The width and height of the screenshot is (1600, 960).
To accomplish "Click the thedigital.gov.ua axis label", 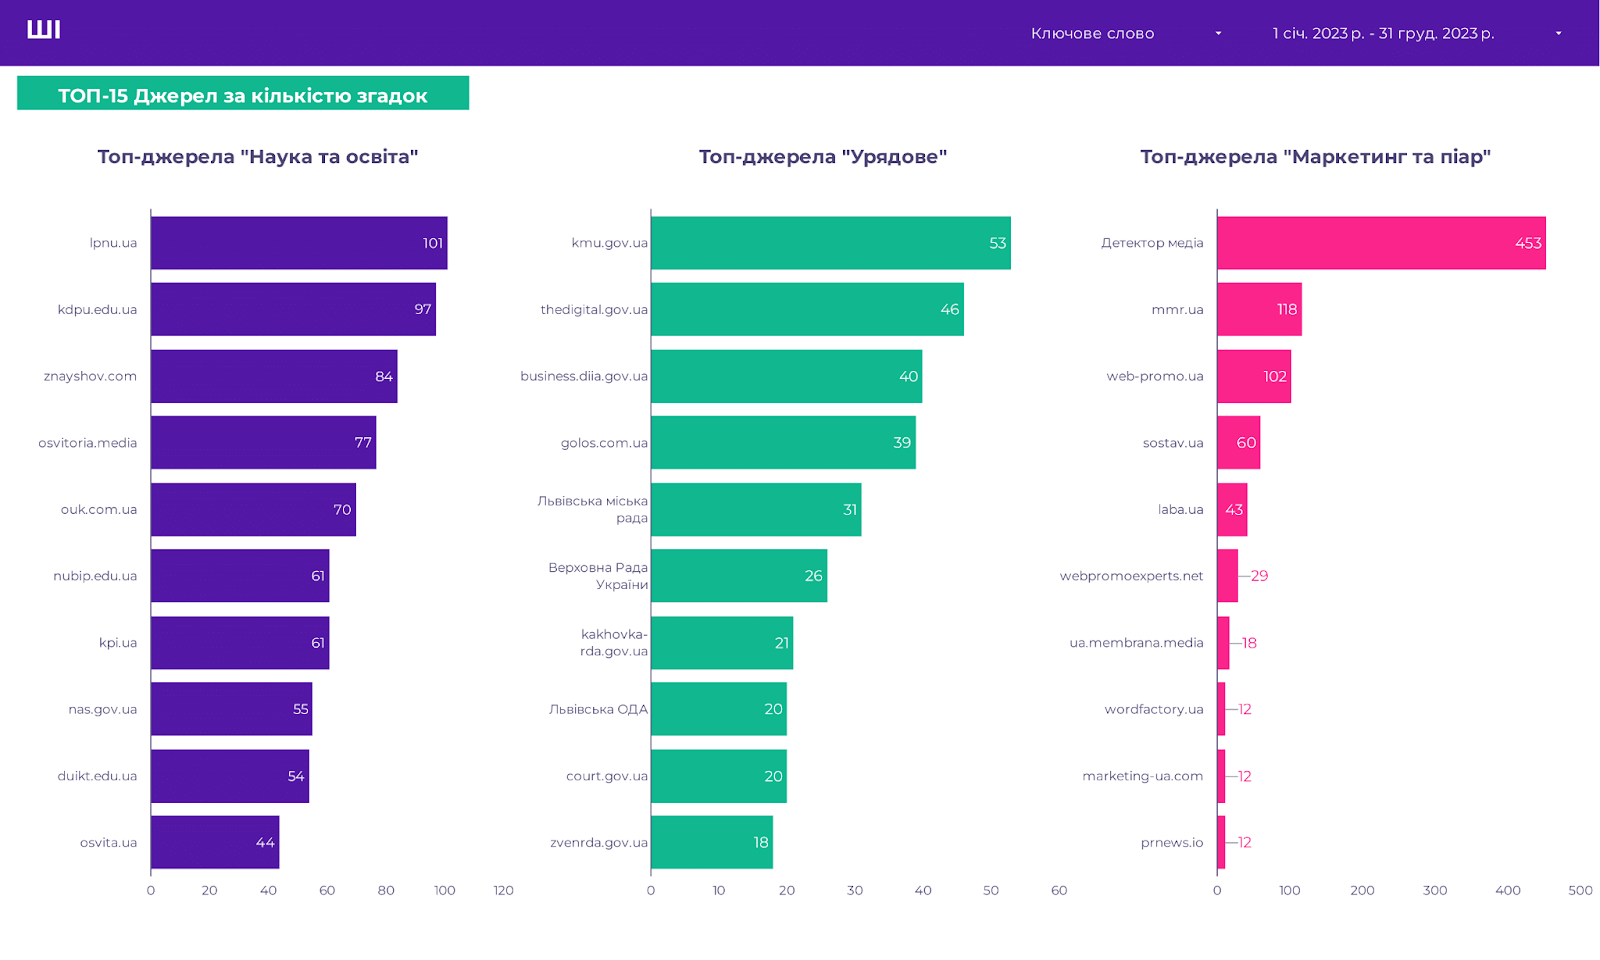I will (x=594, y=310).
